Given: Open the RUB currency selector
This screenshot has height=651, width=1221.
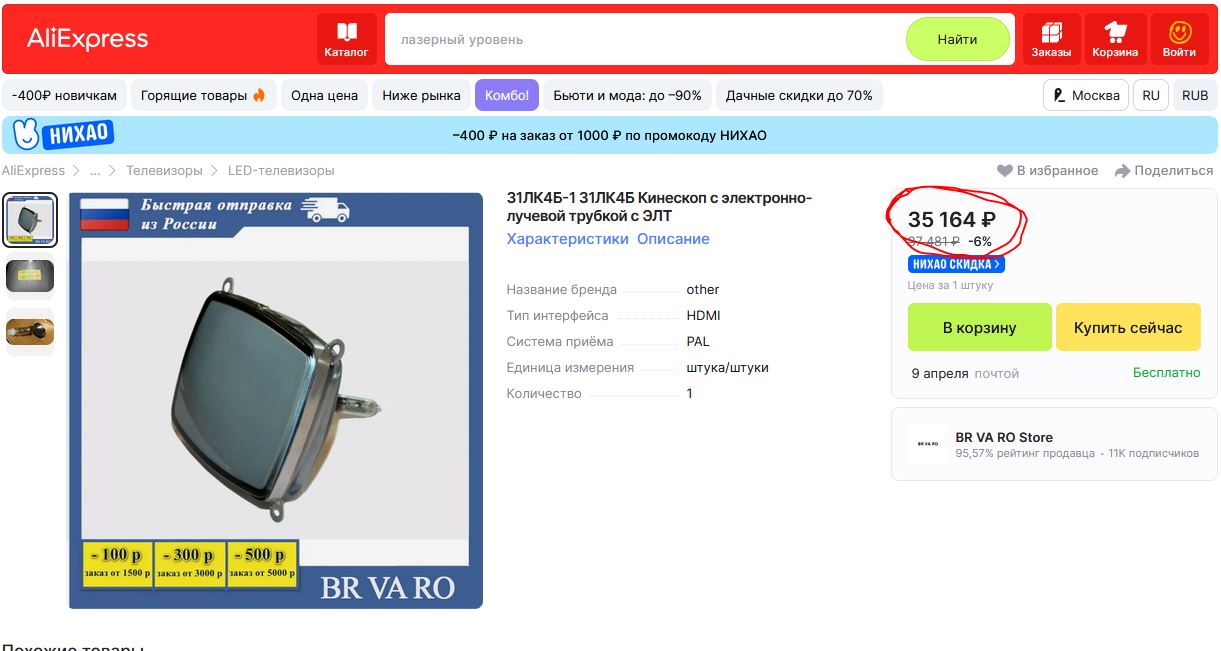Looking at the screenshot, I should (1195, 96).
